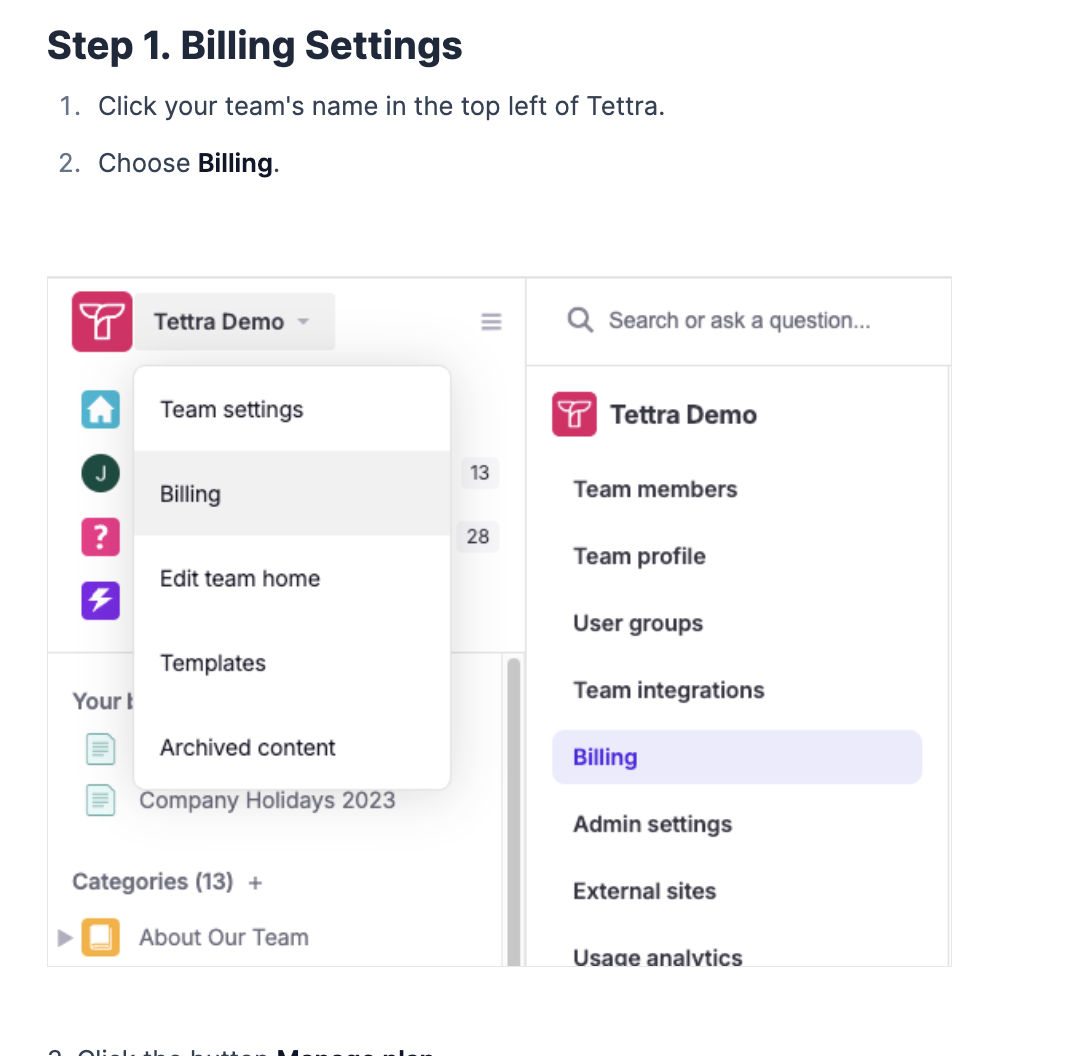
Task: Select Team settings from the dropdown menu
Action: point(292,410)
